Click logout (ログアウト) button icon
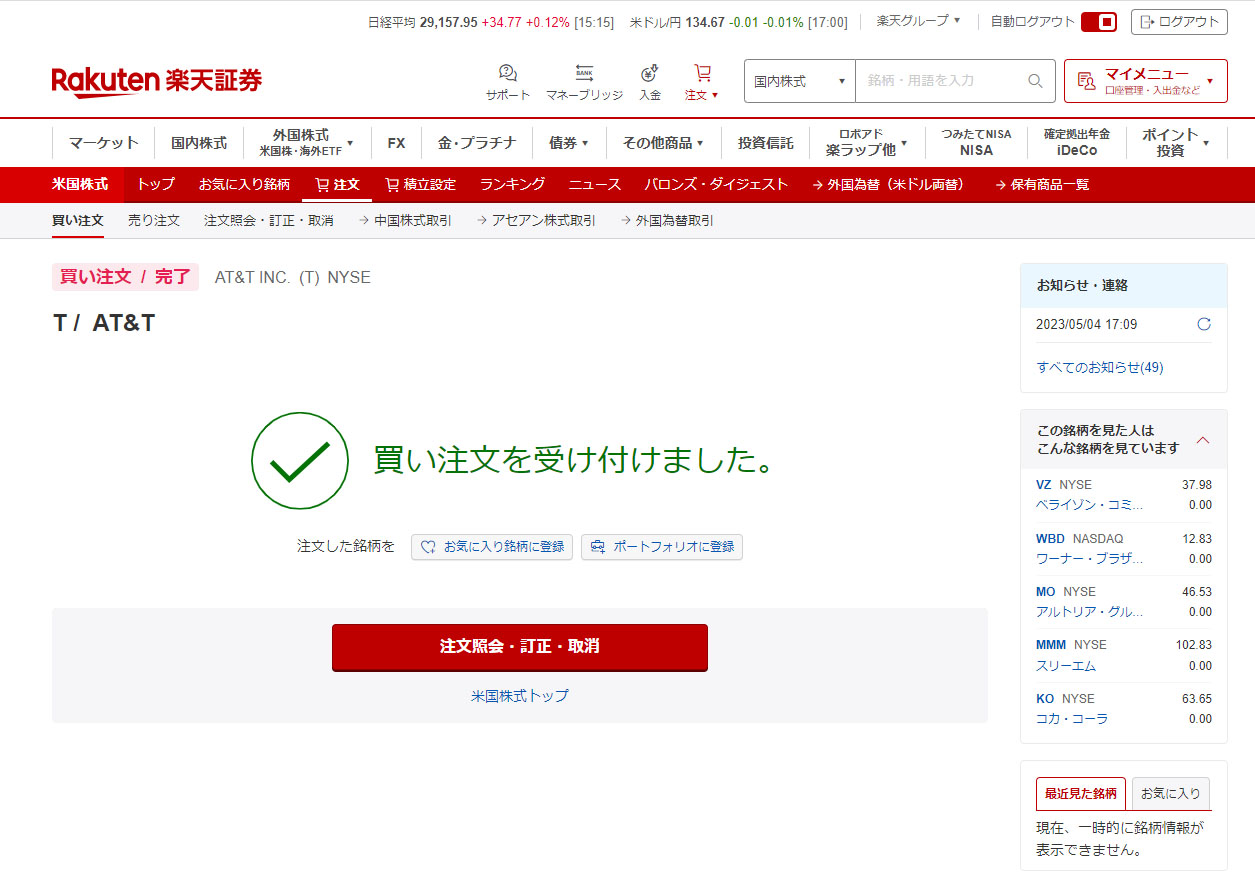1255x888 pixels. [1147, 22]
